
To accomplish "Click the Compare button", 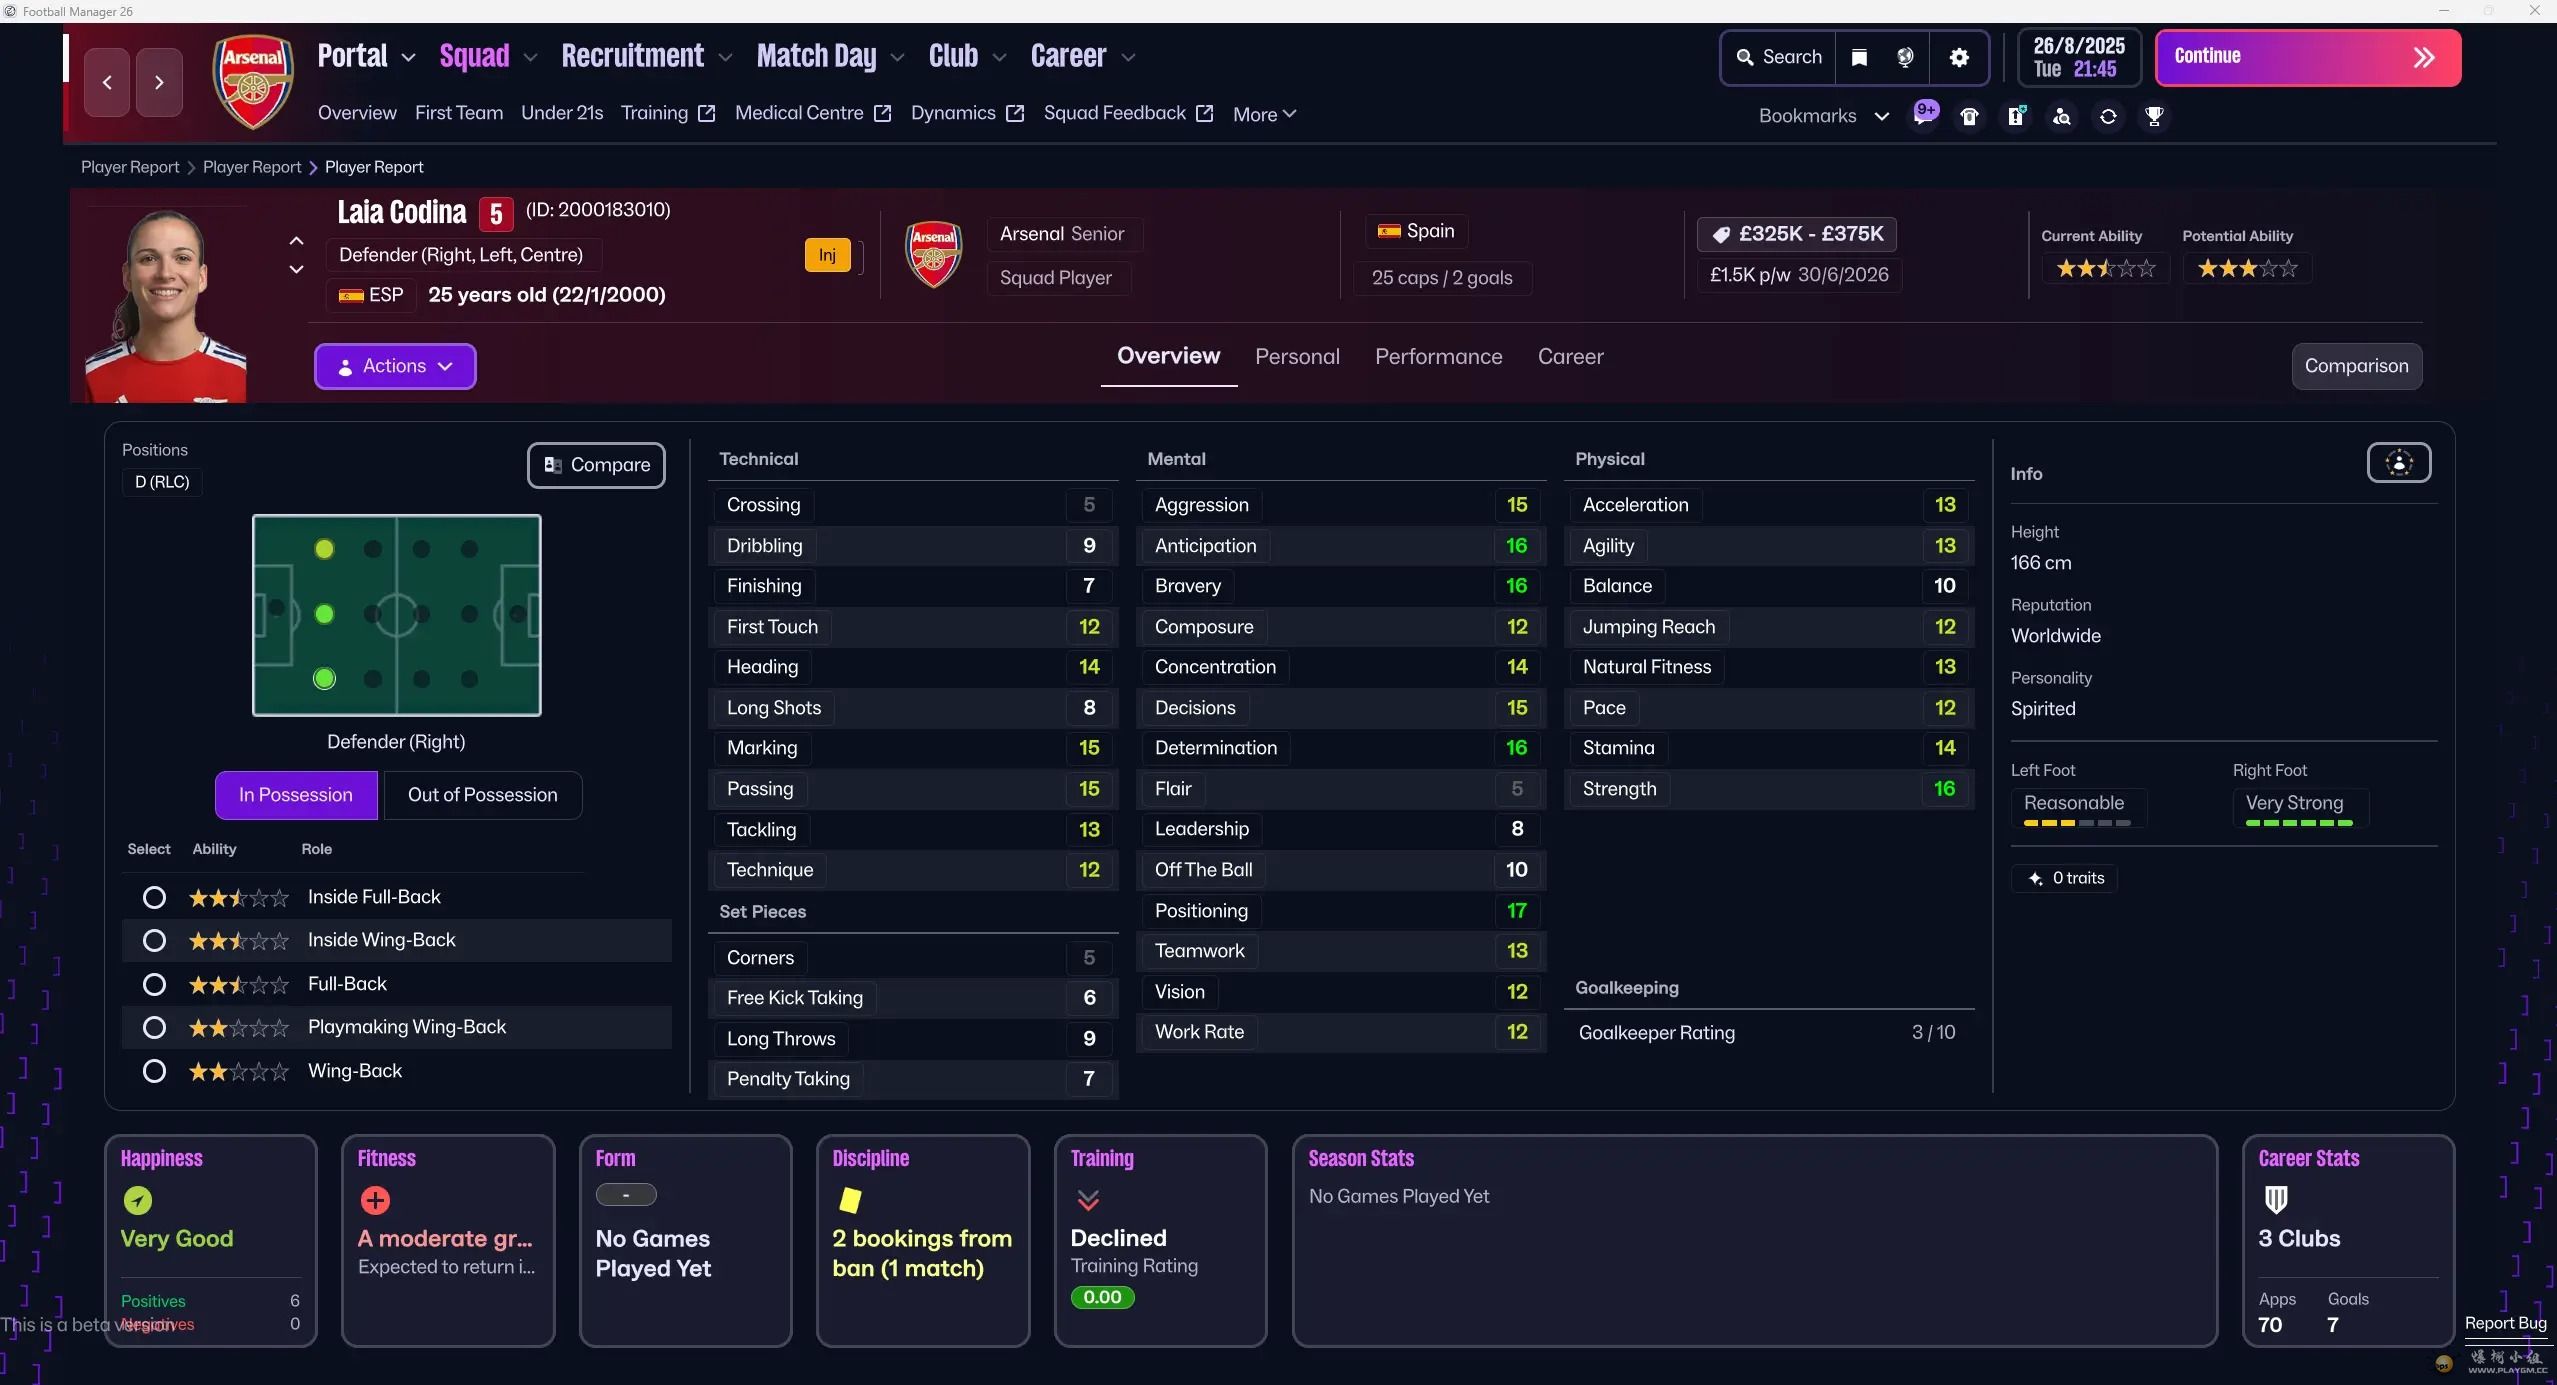I will (x=596, y=465).
